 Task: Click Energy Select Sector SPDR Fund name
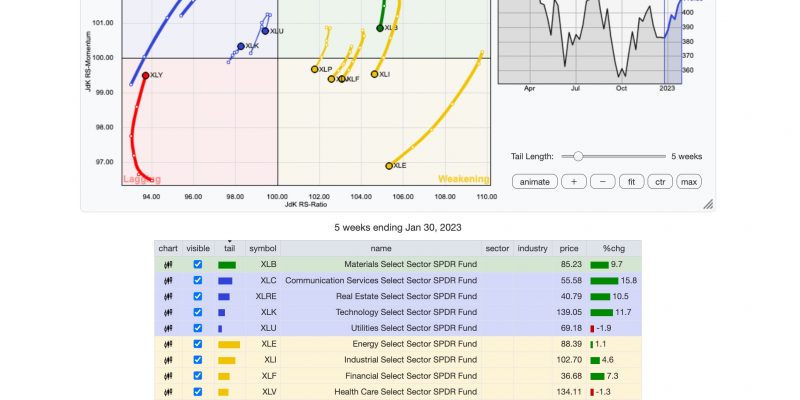click(x=415, y=344)
